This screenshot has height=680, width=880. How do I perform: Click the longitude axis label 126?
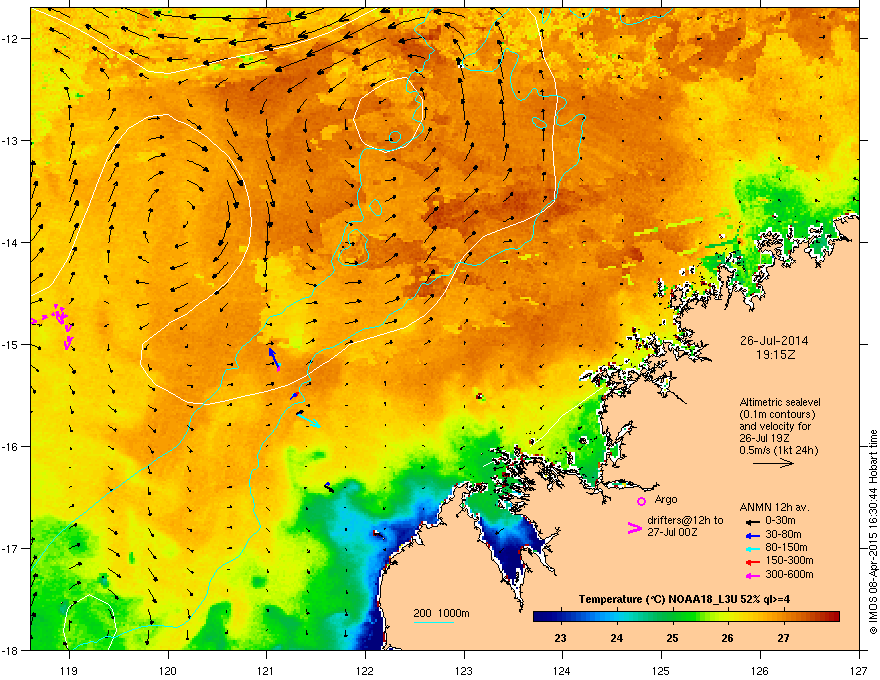pyautogui.click(x=760, y=670)
